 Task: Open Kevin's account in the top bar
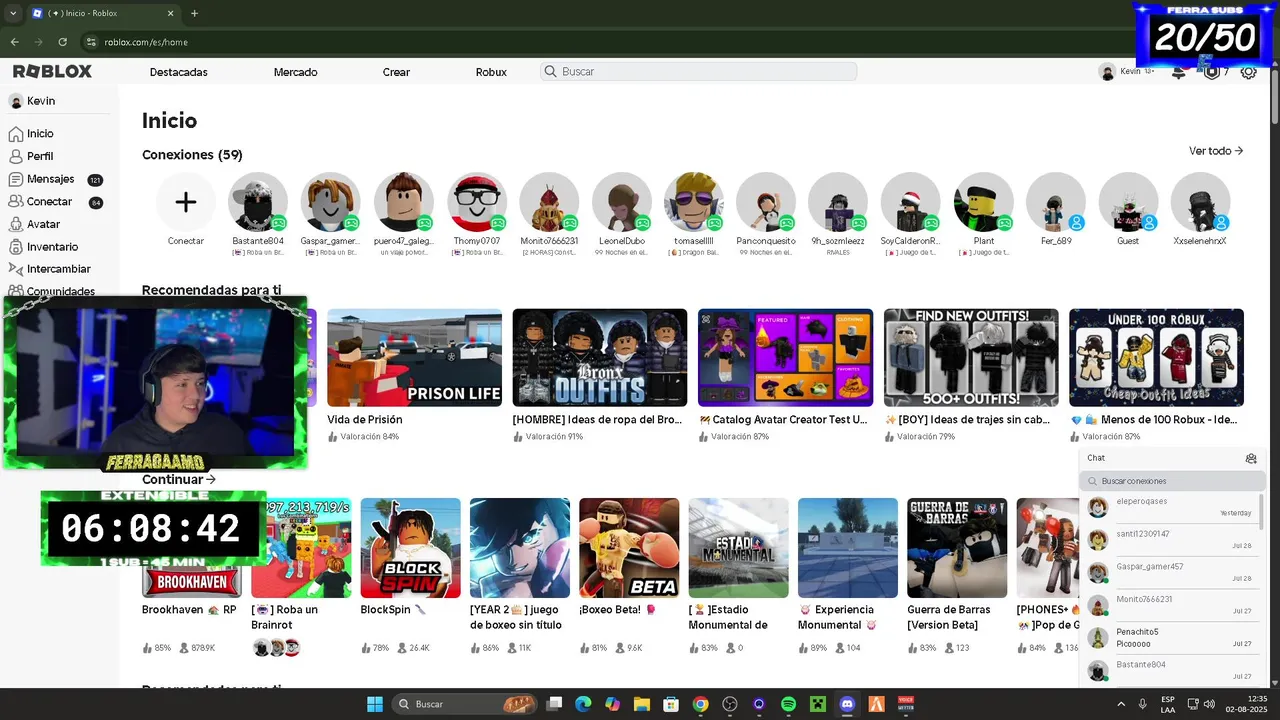coord(1126,72)
